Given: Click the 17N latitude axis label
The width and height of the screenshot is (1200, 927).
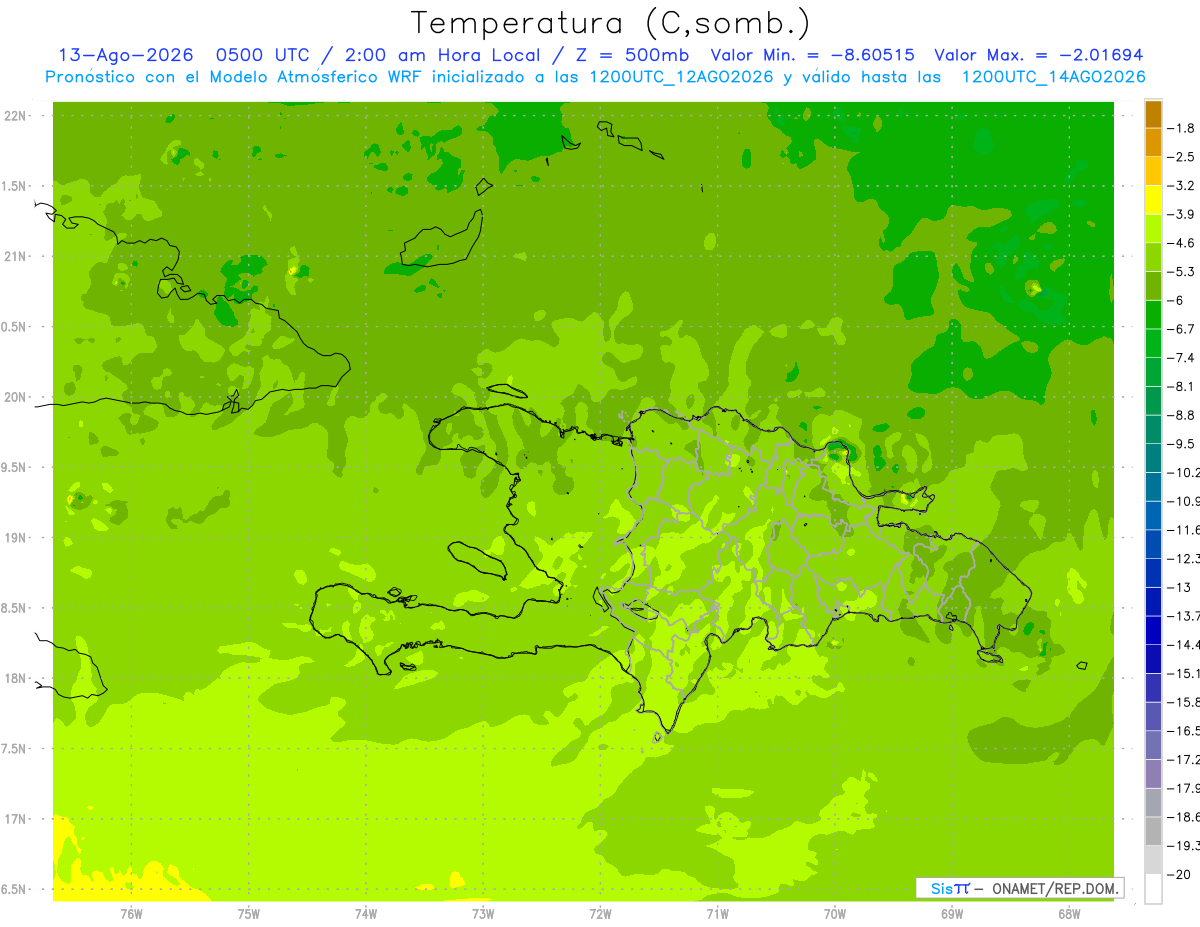Looking at the screenshot, I should tap(15, 820).
